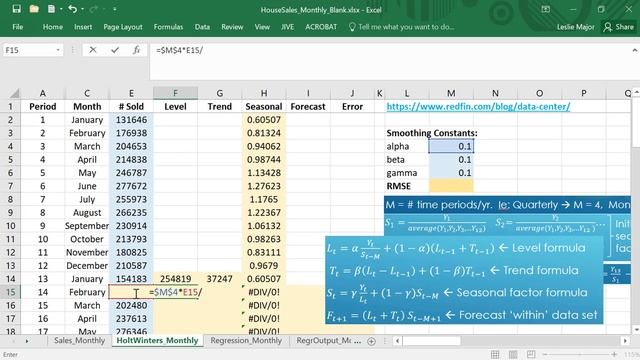Viewport: 640px width, 360px height.
Task: Switch to Normal view icon in status bar
Action: 495,354
